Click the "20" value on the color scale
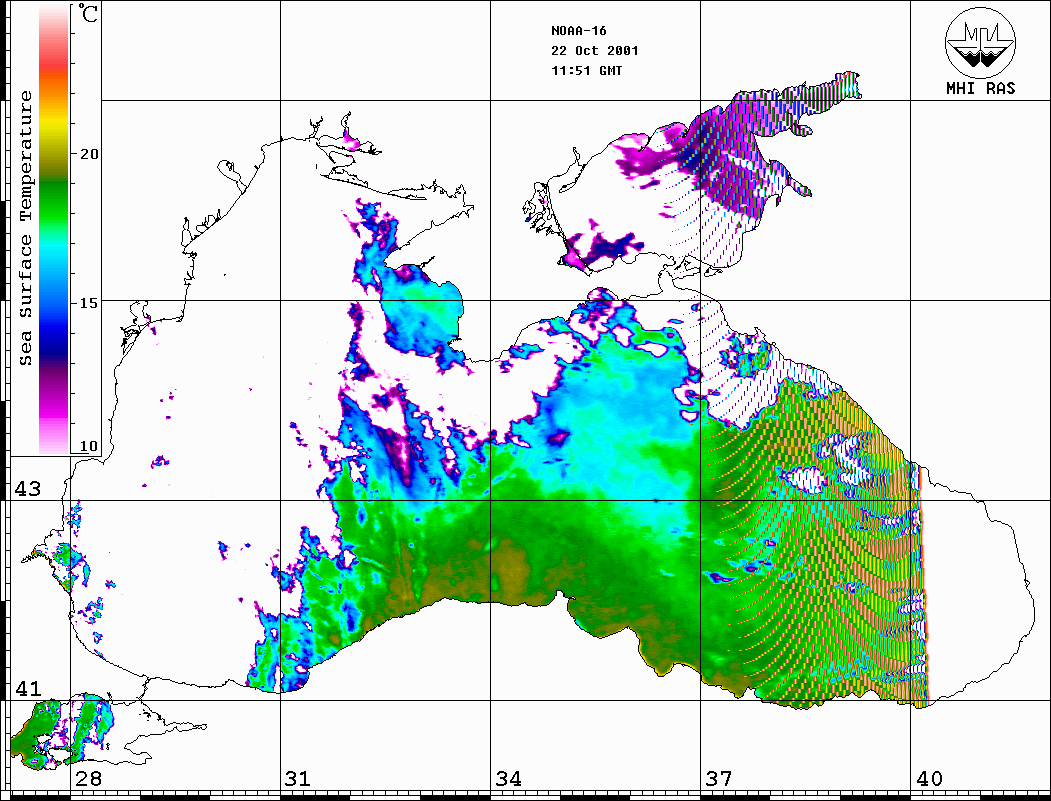 tap(89, 154)
